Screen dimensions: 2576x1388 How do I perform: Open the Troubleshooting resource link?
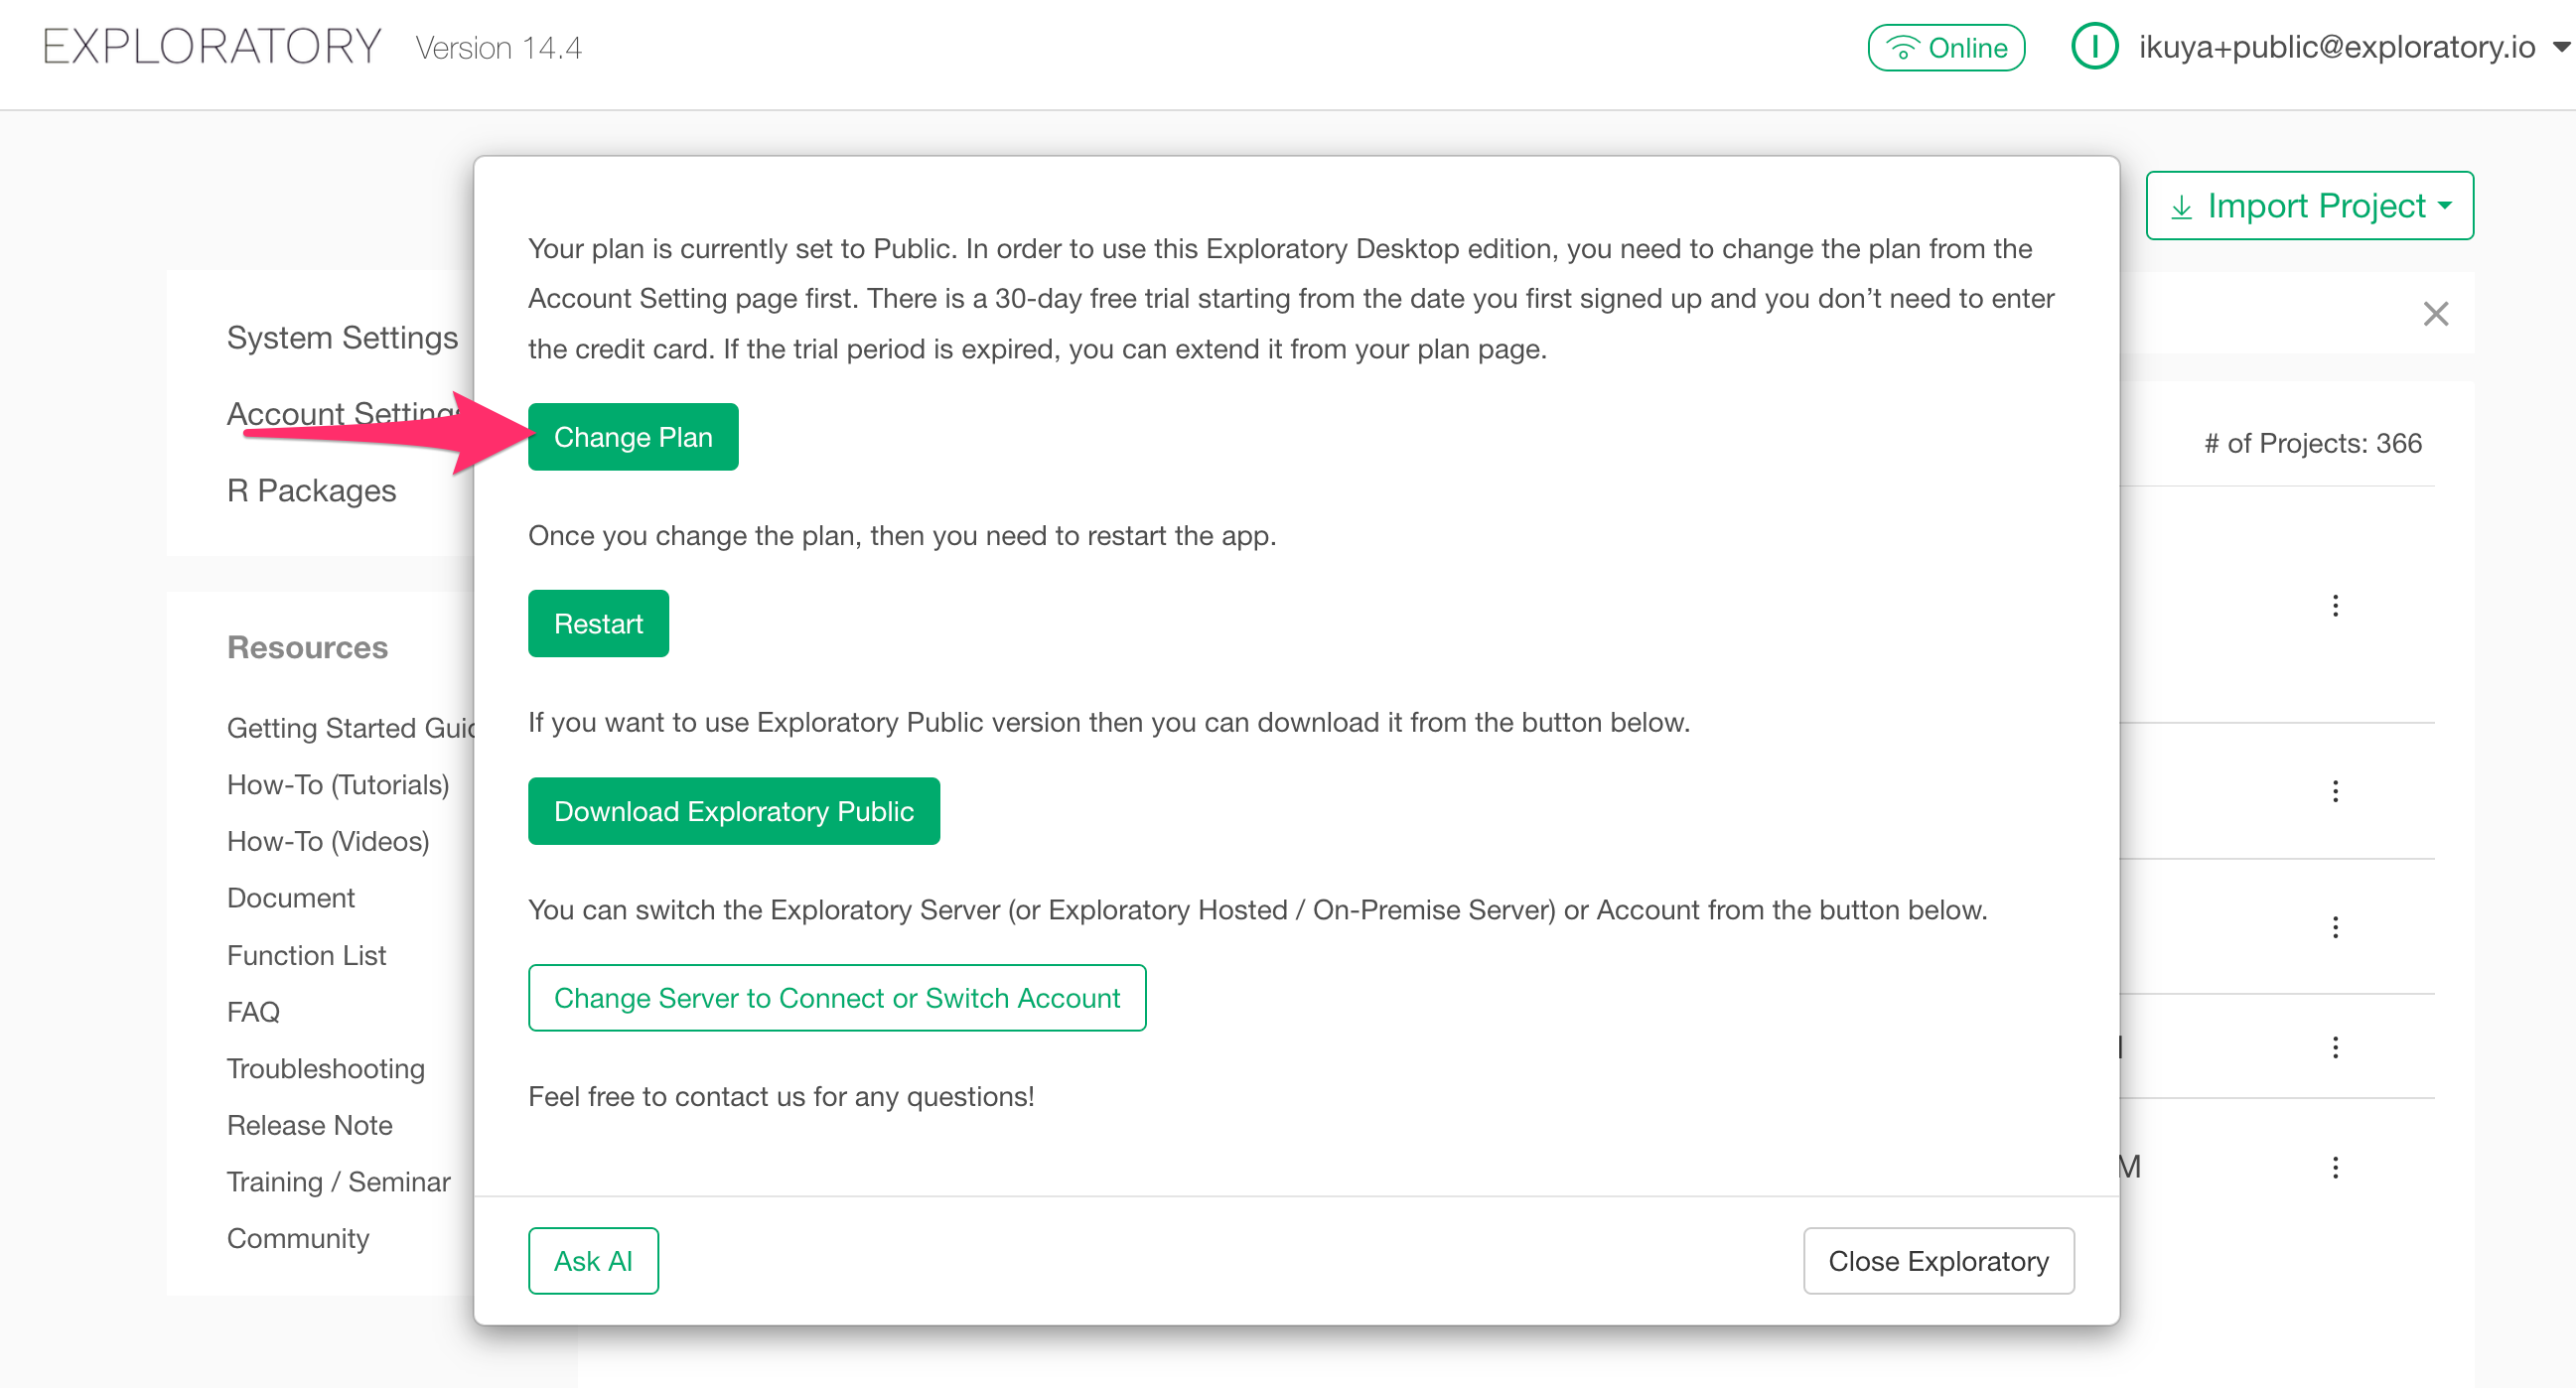pyautogui.click(x=325, y=1069)
